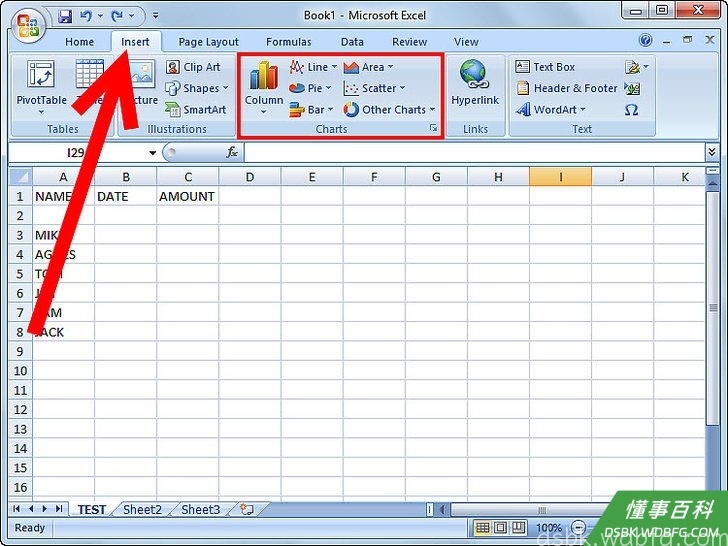The image size is (728, 546).
Task: Open Area chart options
Action: coord(369,67)
